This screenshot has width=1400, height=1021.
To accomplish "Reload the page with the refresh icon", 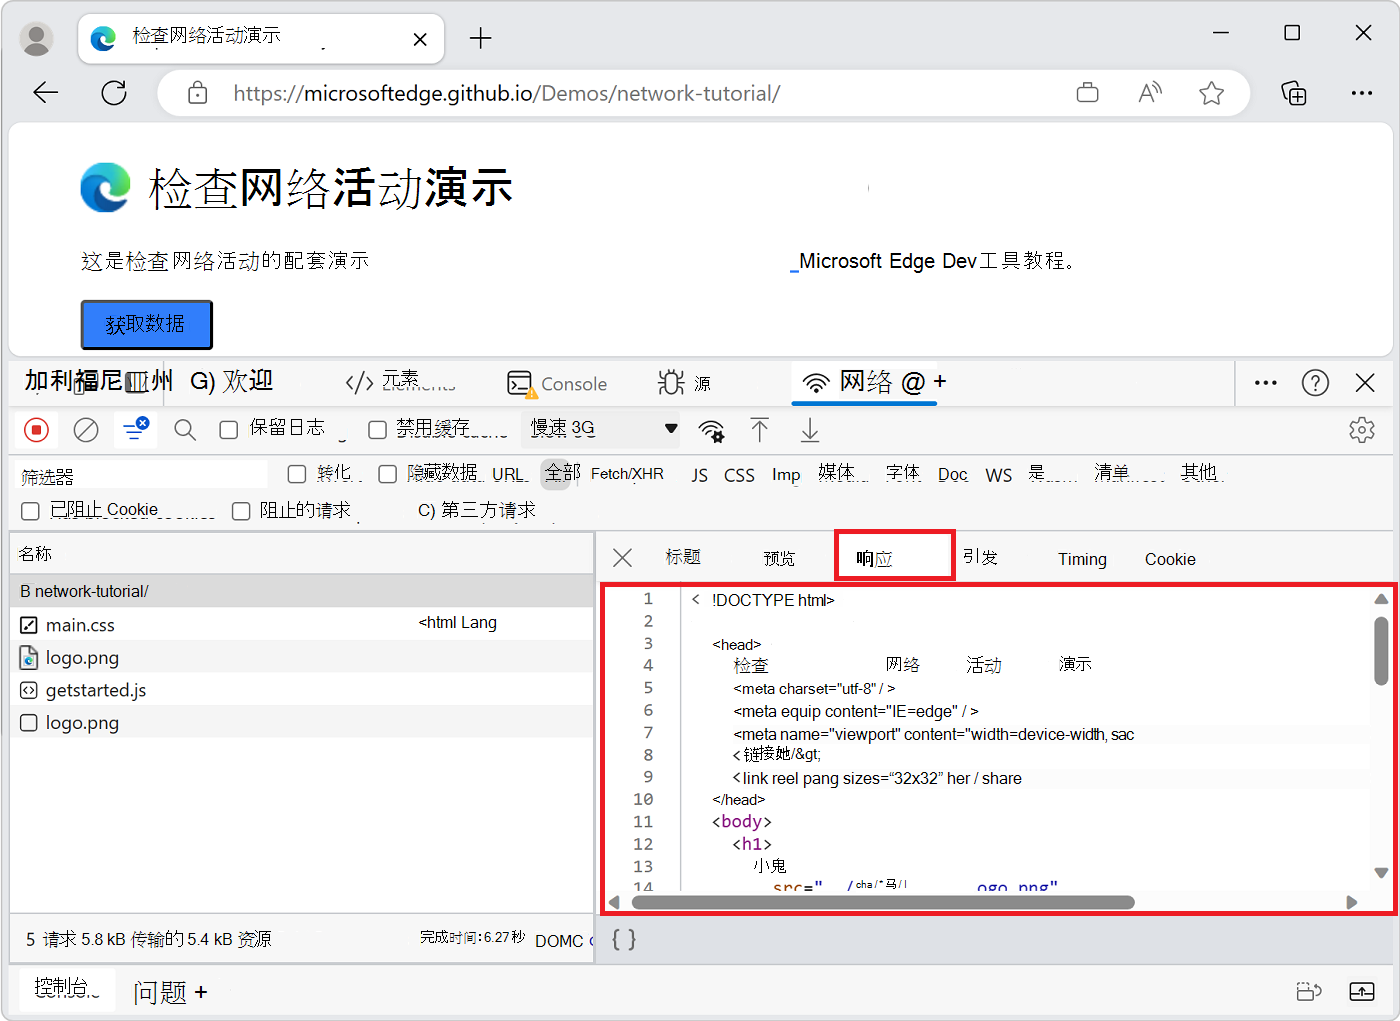I will pos(114,93).
